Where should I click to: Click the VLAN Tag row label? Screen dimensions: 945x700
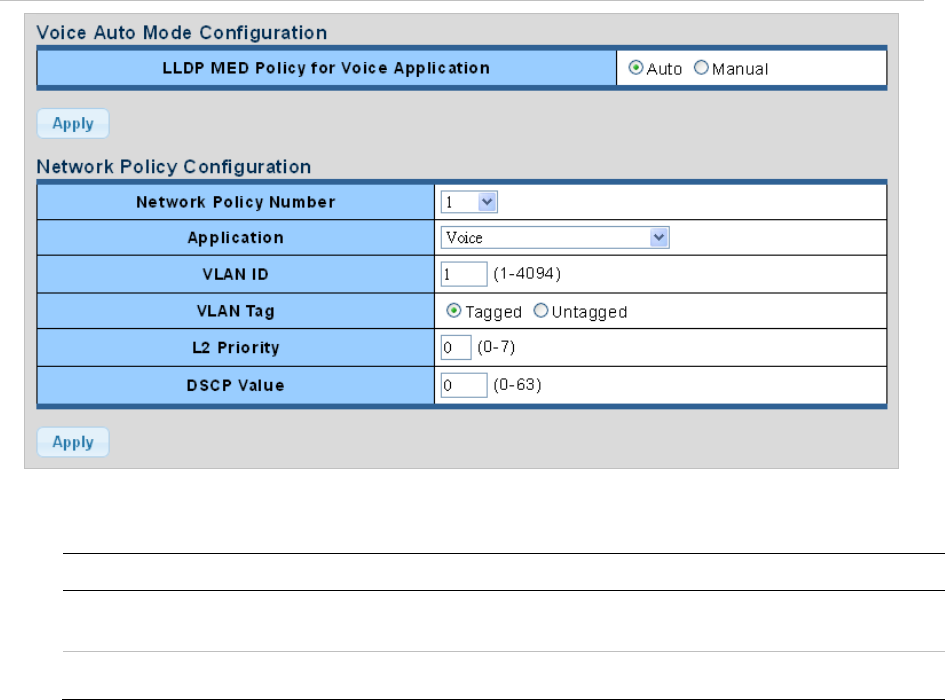235,311
